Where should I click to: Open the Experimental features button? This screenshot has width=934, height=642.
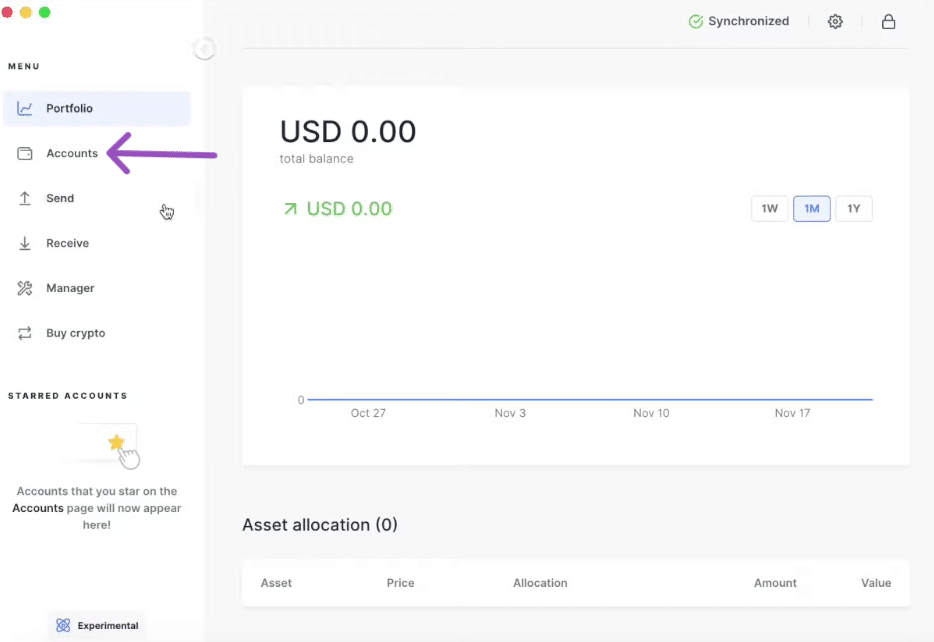pyautogui.click(x=97, y=626)
